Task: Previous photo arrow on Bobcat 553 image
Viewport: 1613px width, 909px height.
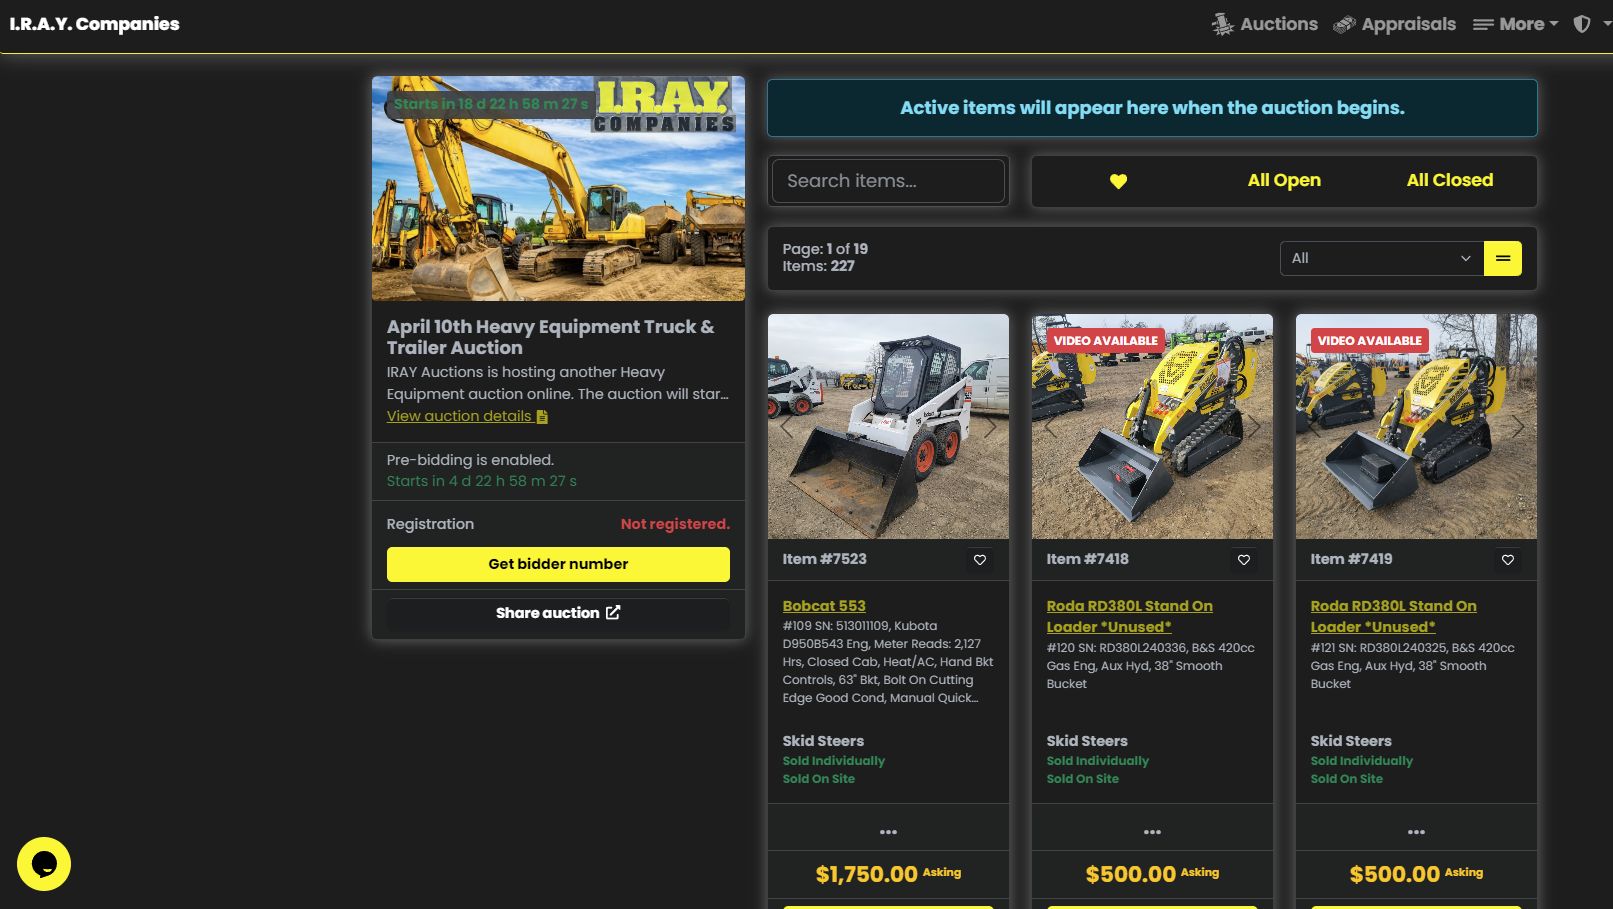Action: (x=786, y=427)
